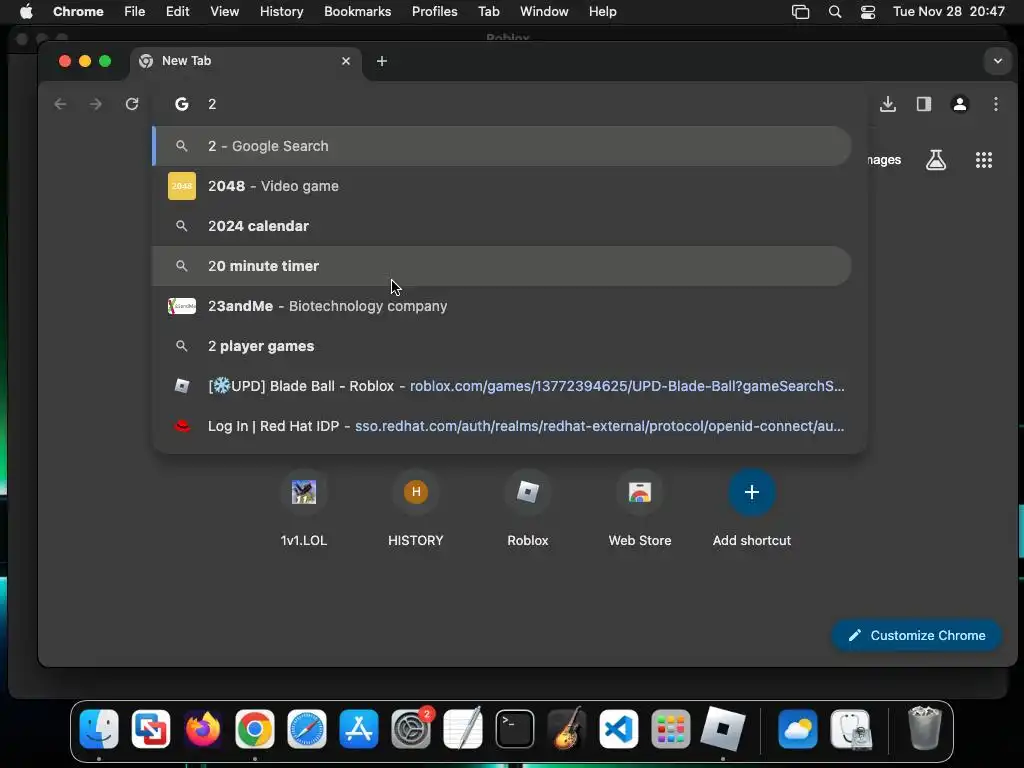The width and height of the screenshot is (1024, 768).
Task: Expand the tab search dropdown arrow
Action: click(997, 61)
